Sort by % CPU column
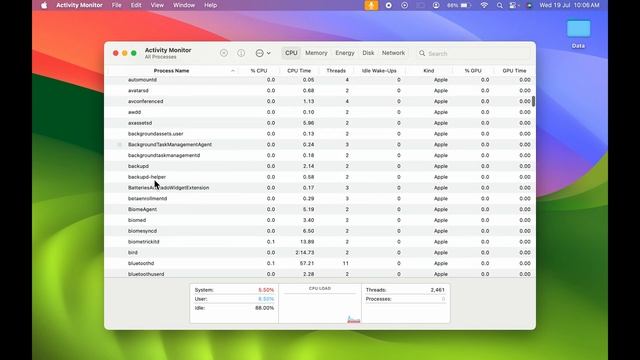 259,71
